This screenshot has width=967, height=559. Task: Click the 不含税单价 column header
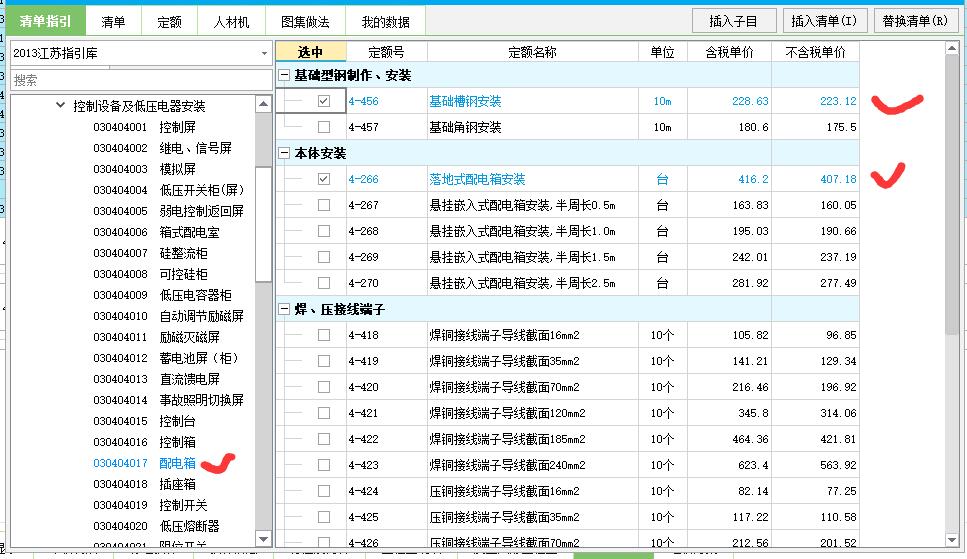[815, 52]
